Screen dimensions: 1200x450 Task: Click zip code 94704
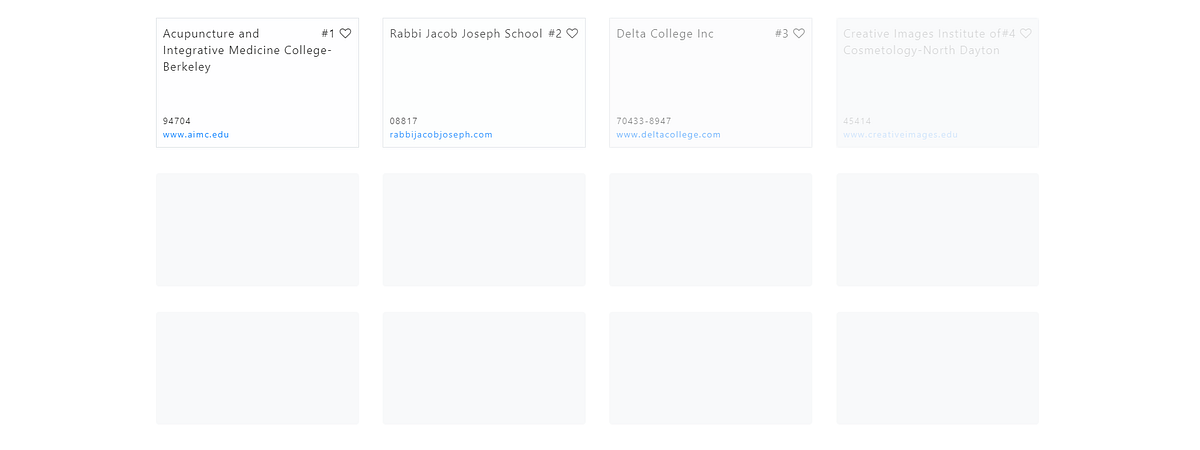tap(176, 121)
